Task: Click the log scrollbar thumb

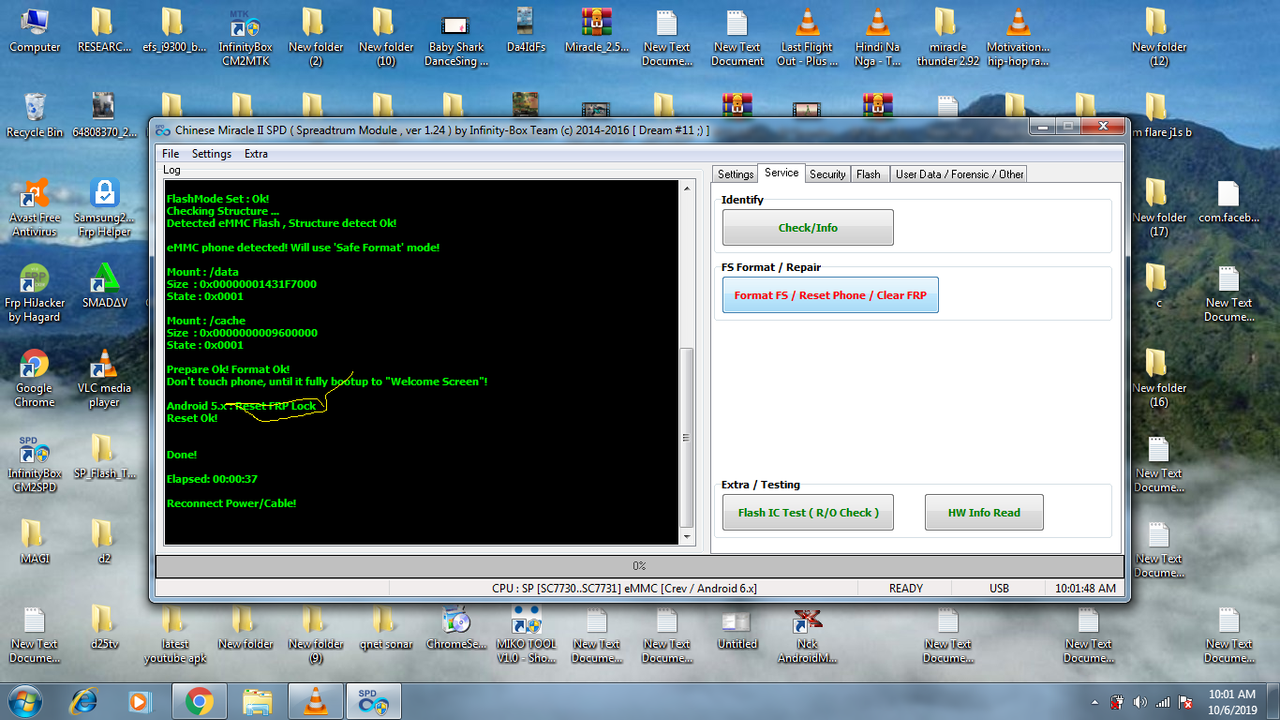Action: point(686,438)
